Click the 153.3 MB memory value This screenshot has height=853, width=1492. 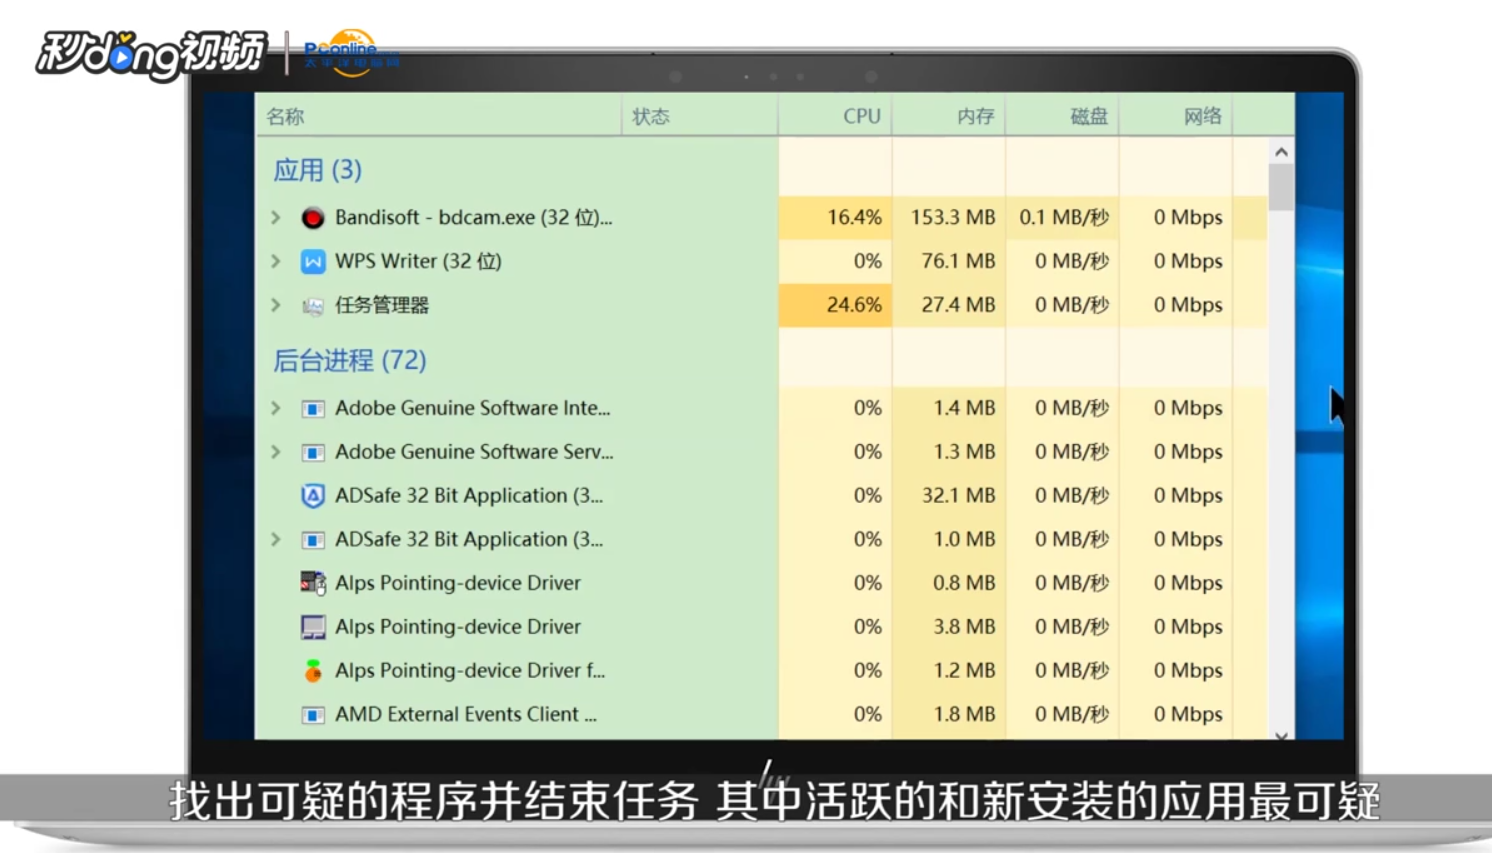[952, 217]
